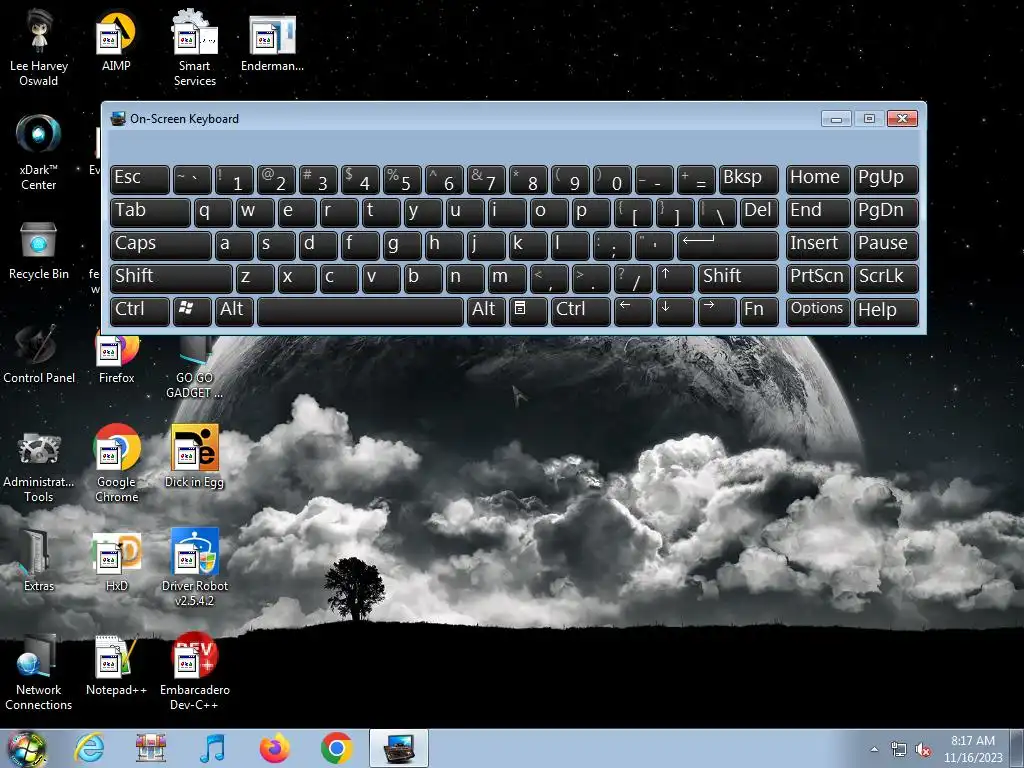Open the GO GO GADGET desktop icon
The image size is (1024, 768).
point(195,366)
